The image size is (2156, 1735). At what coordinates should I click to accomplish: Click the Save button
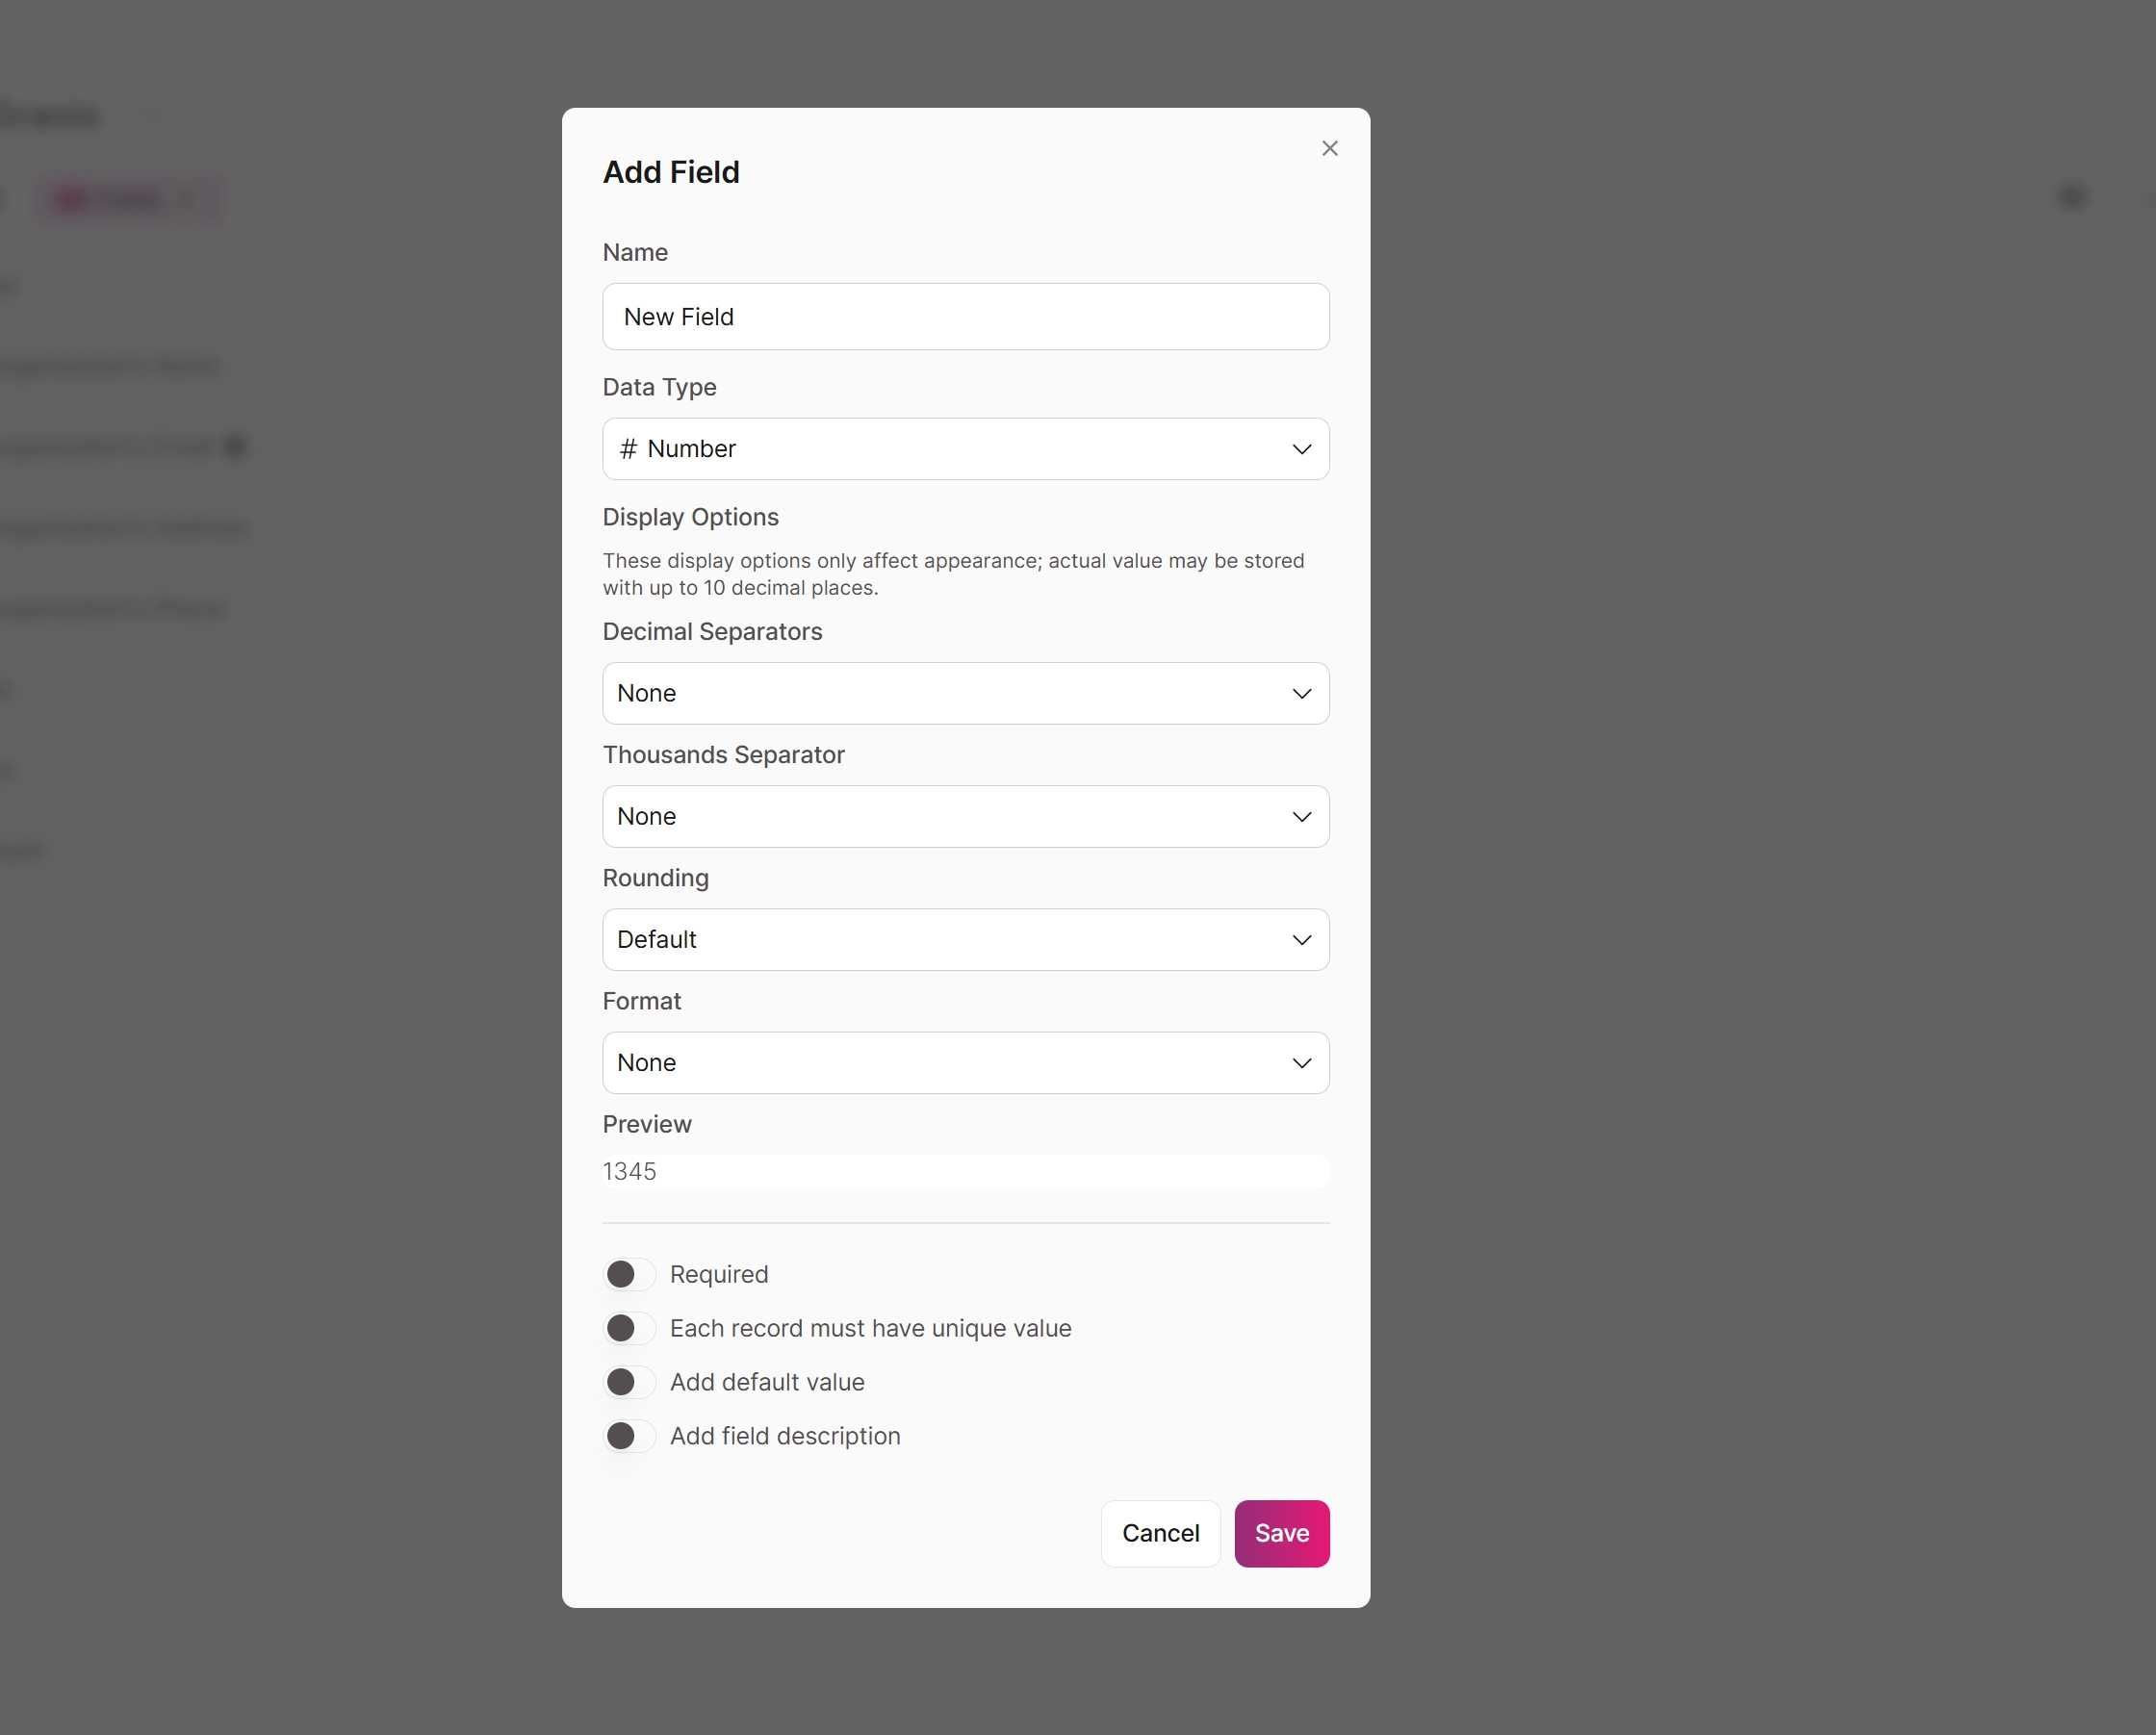(x=1281, y=1533)
